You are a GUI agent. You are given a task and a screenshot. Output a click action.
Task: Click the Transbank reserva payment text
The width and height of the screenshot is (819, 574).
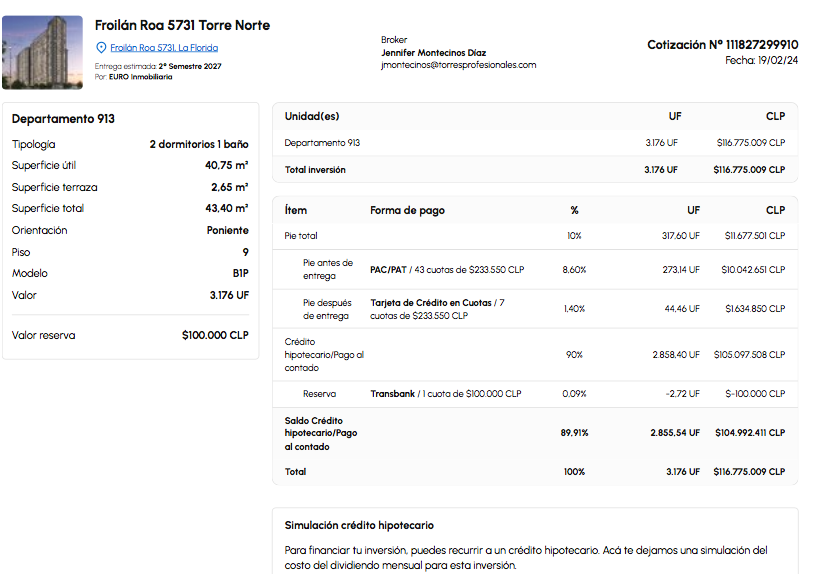point(445,394)
